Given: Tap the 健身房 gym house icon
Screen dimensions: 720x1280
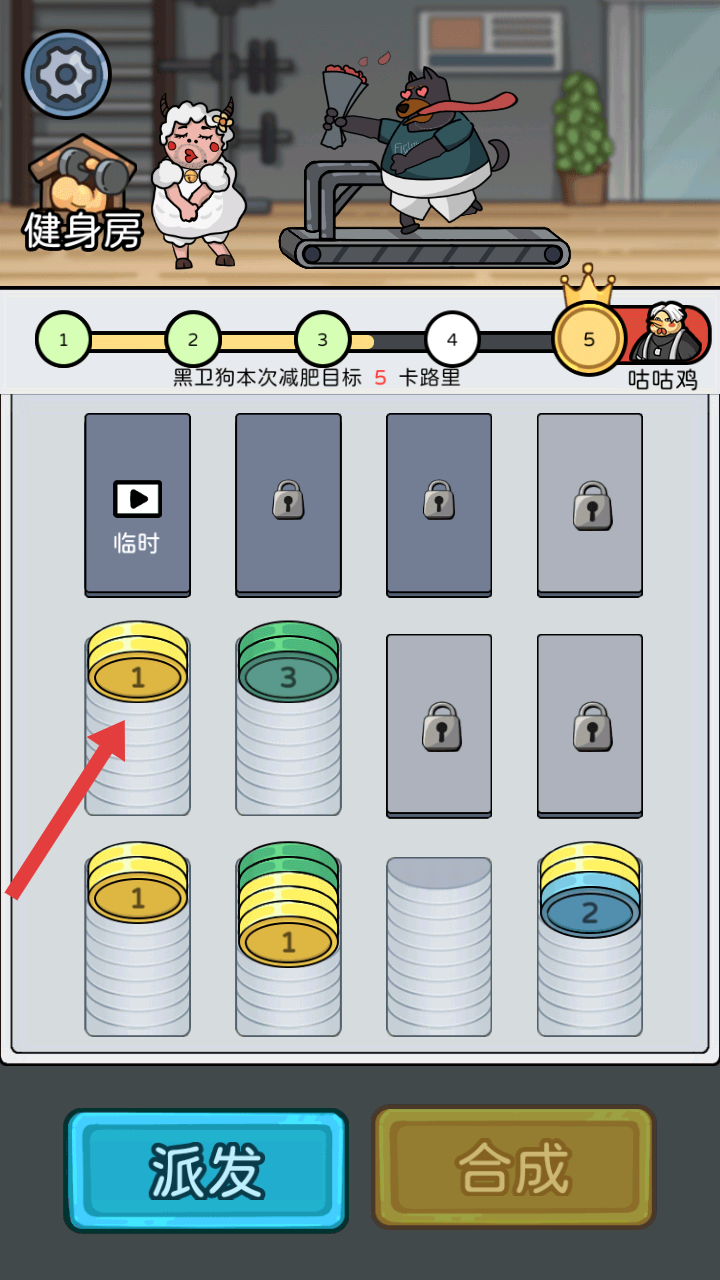Looking at the screenshot, I should tap(82, 192).
